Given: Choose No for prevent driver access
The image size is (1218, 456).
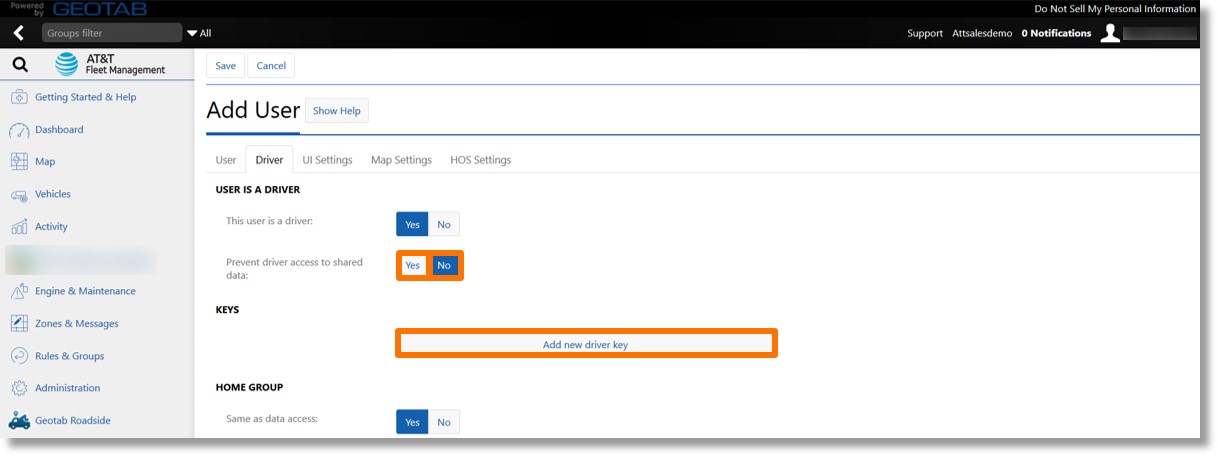Looking at the screenshot, I should tap(444, 265).
